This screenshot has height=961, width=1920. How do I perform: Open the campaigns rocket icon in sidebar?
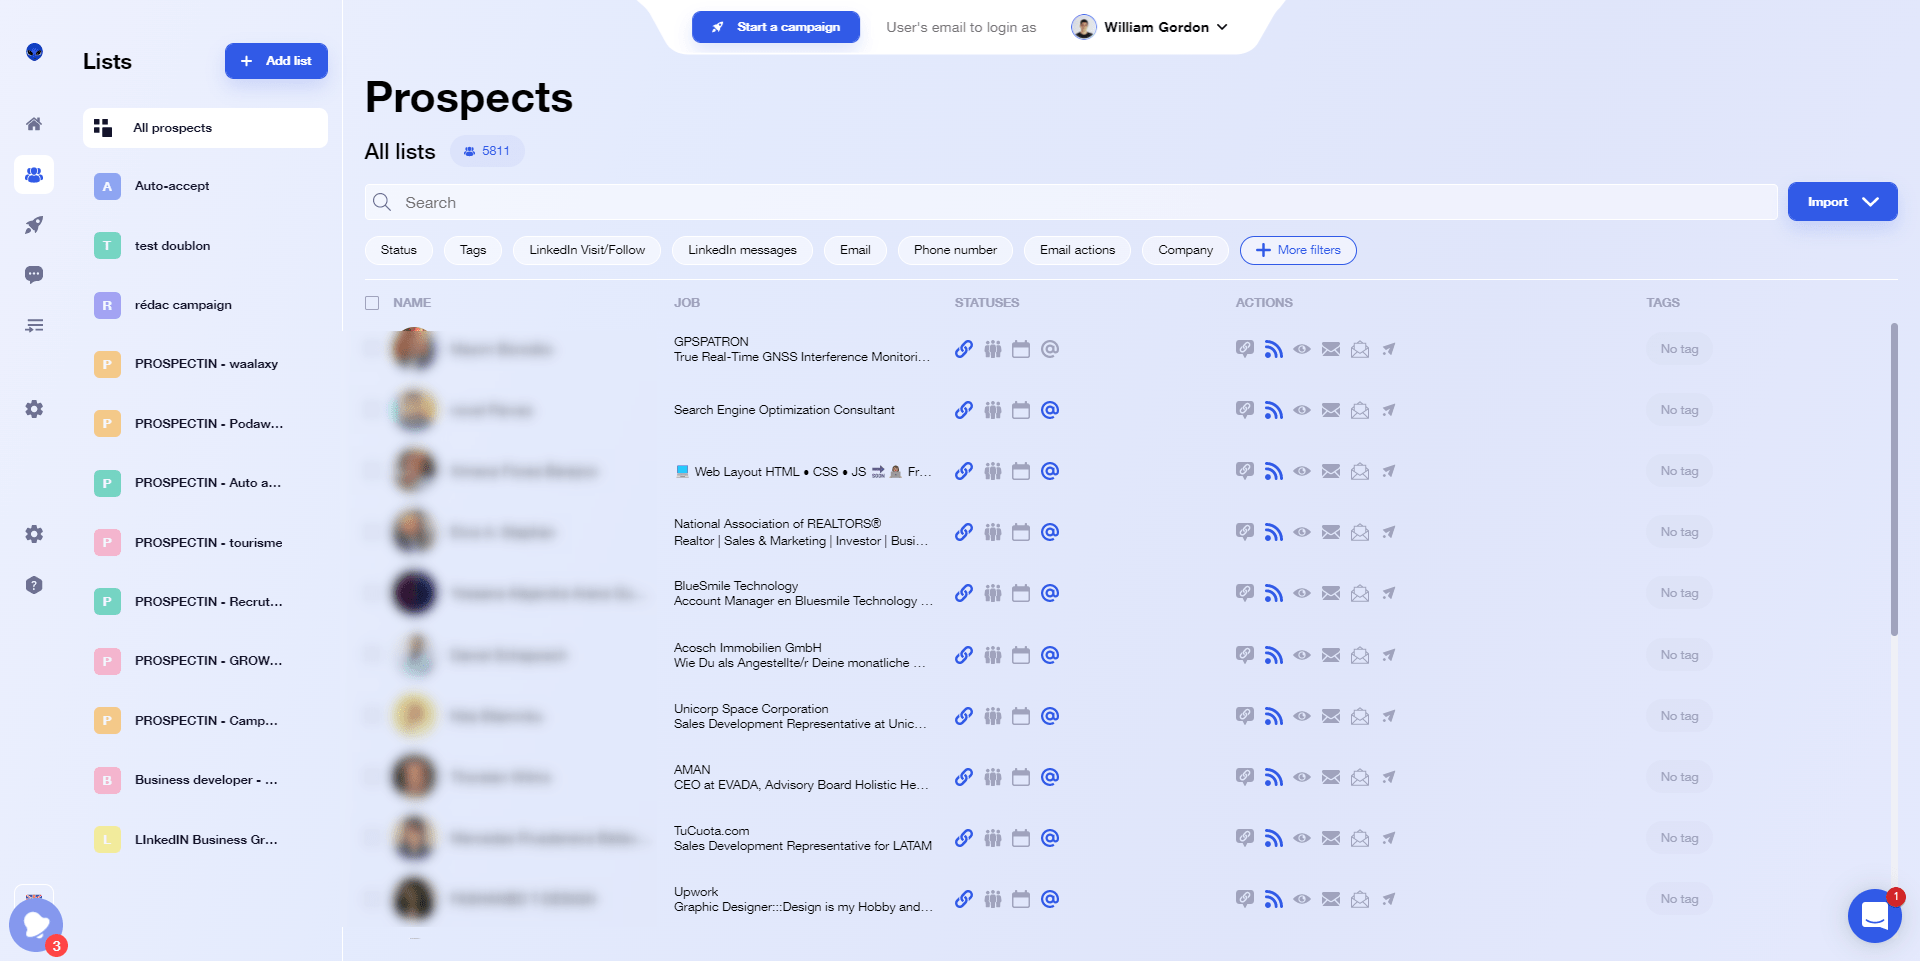34,225
